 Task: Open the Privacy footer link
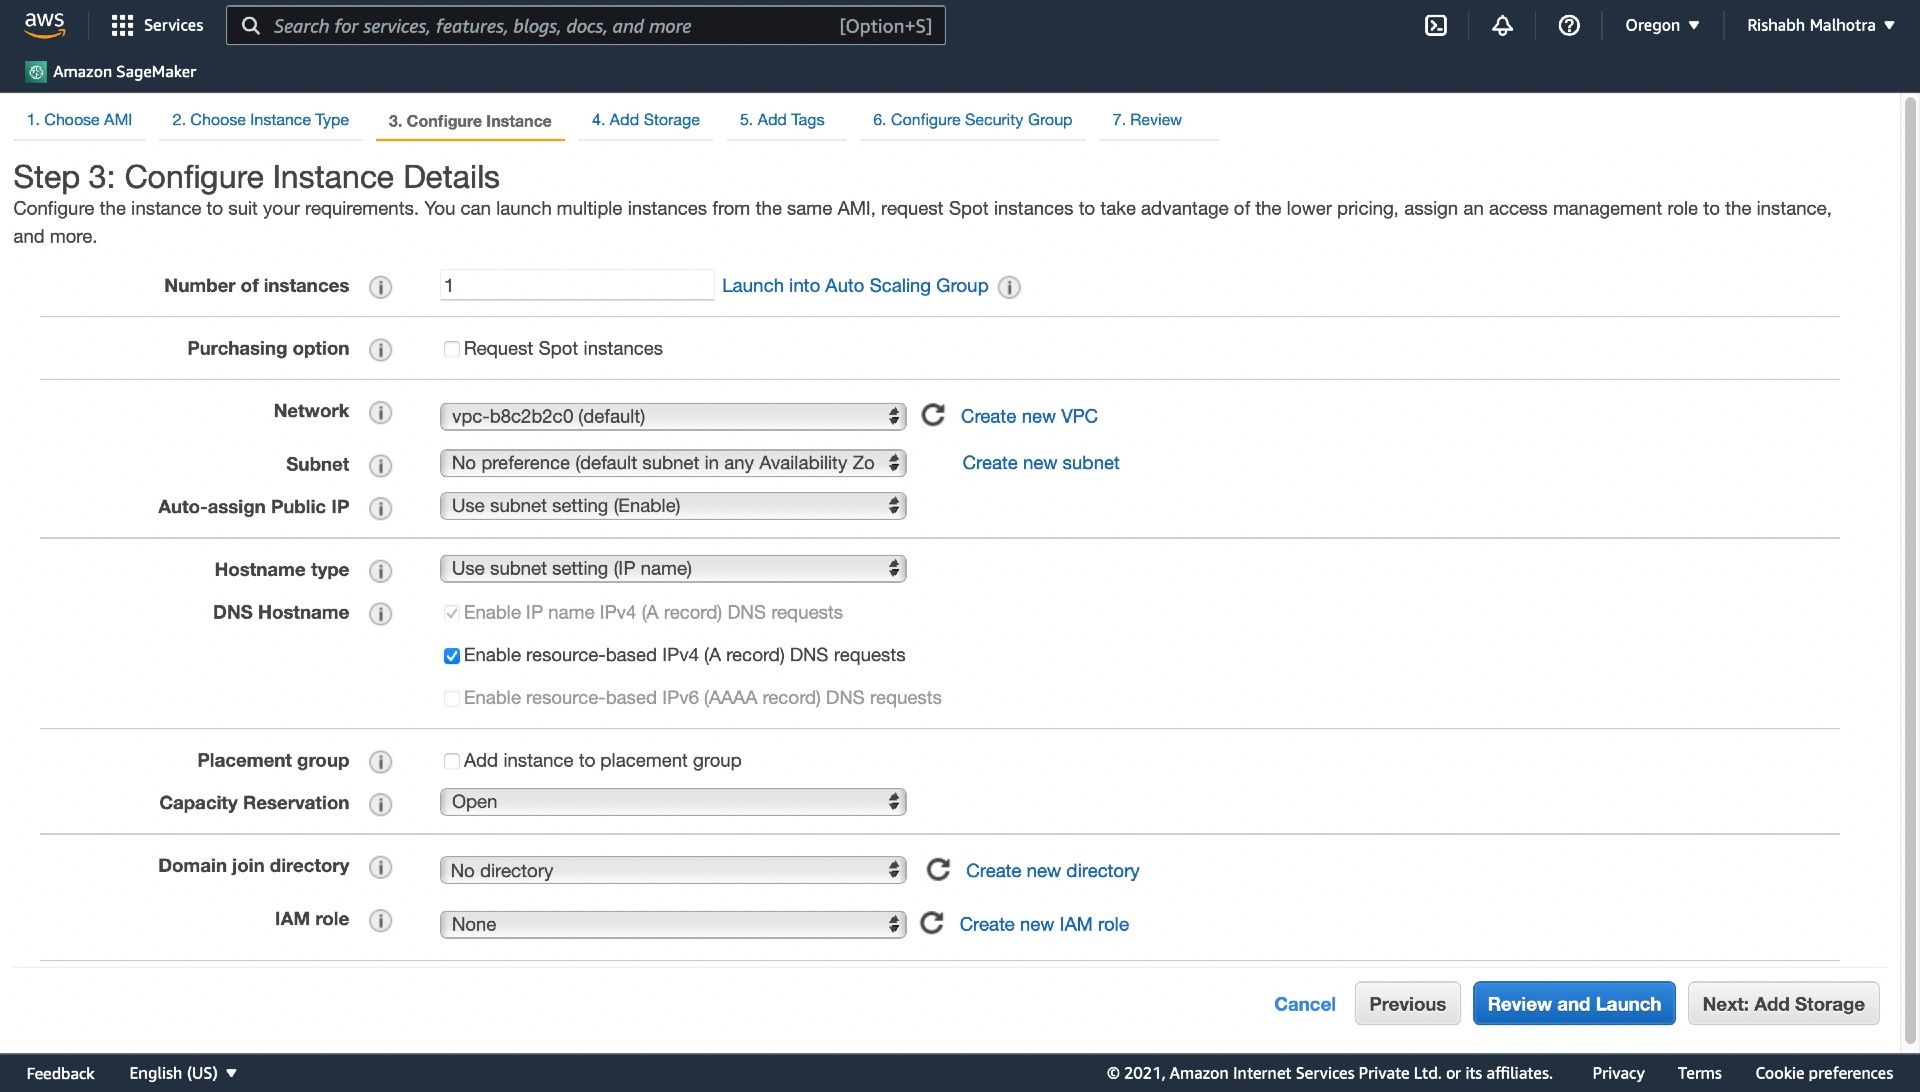[1618, 1073]
